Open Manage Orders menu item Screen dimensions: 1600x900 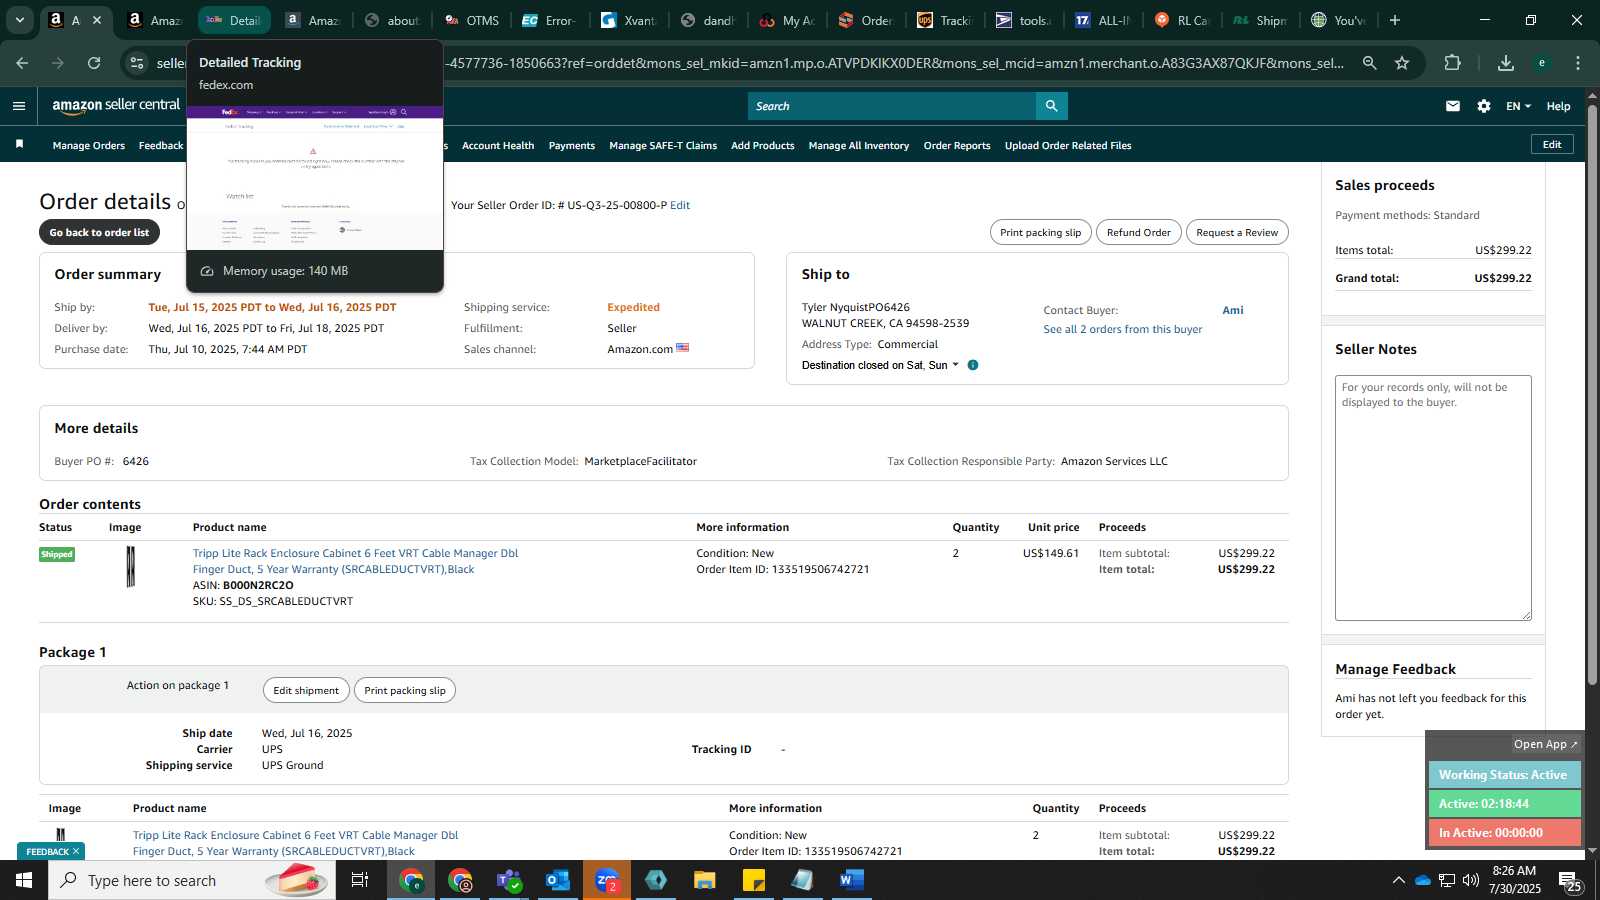coord(89,146)
